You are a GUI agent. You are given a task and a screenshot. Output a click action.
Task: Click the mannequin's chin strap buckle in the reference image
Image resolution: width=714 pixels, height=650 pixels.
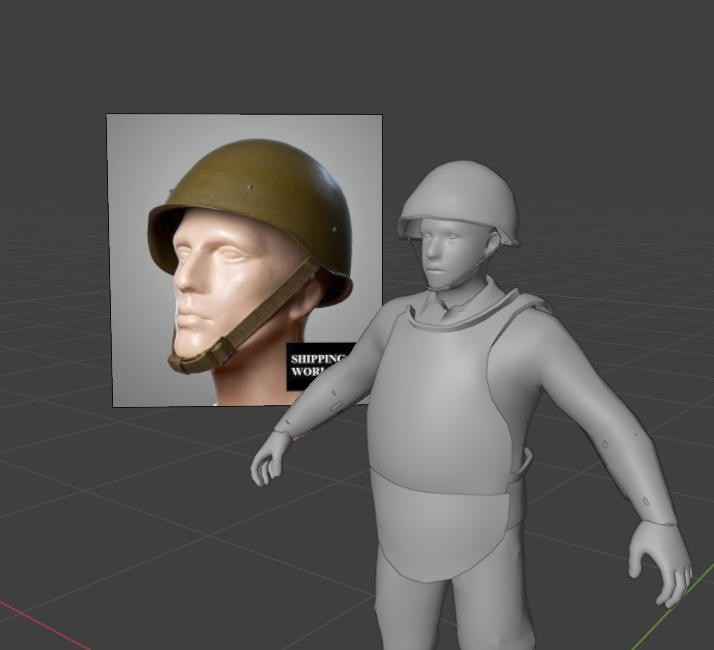pyautogui.click(x=222, y=351)
